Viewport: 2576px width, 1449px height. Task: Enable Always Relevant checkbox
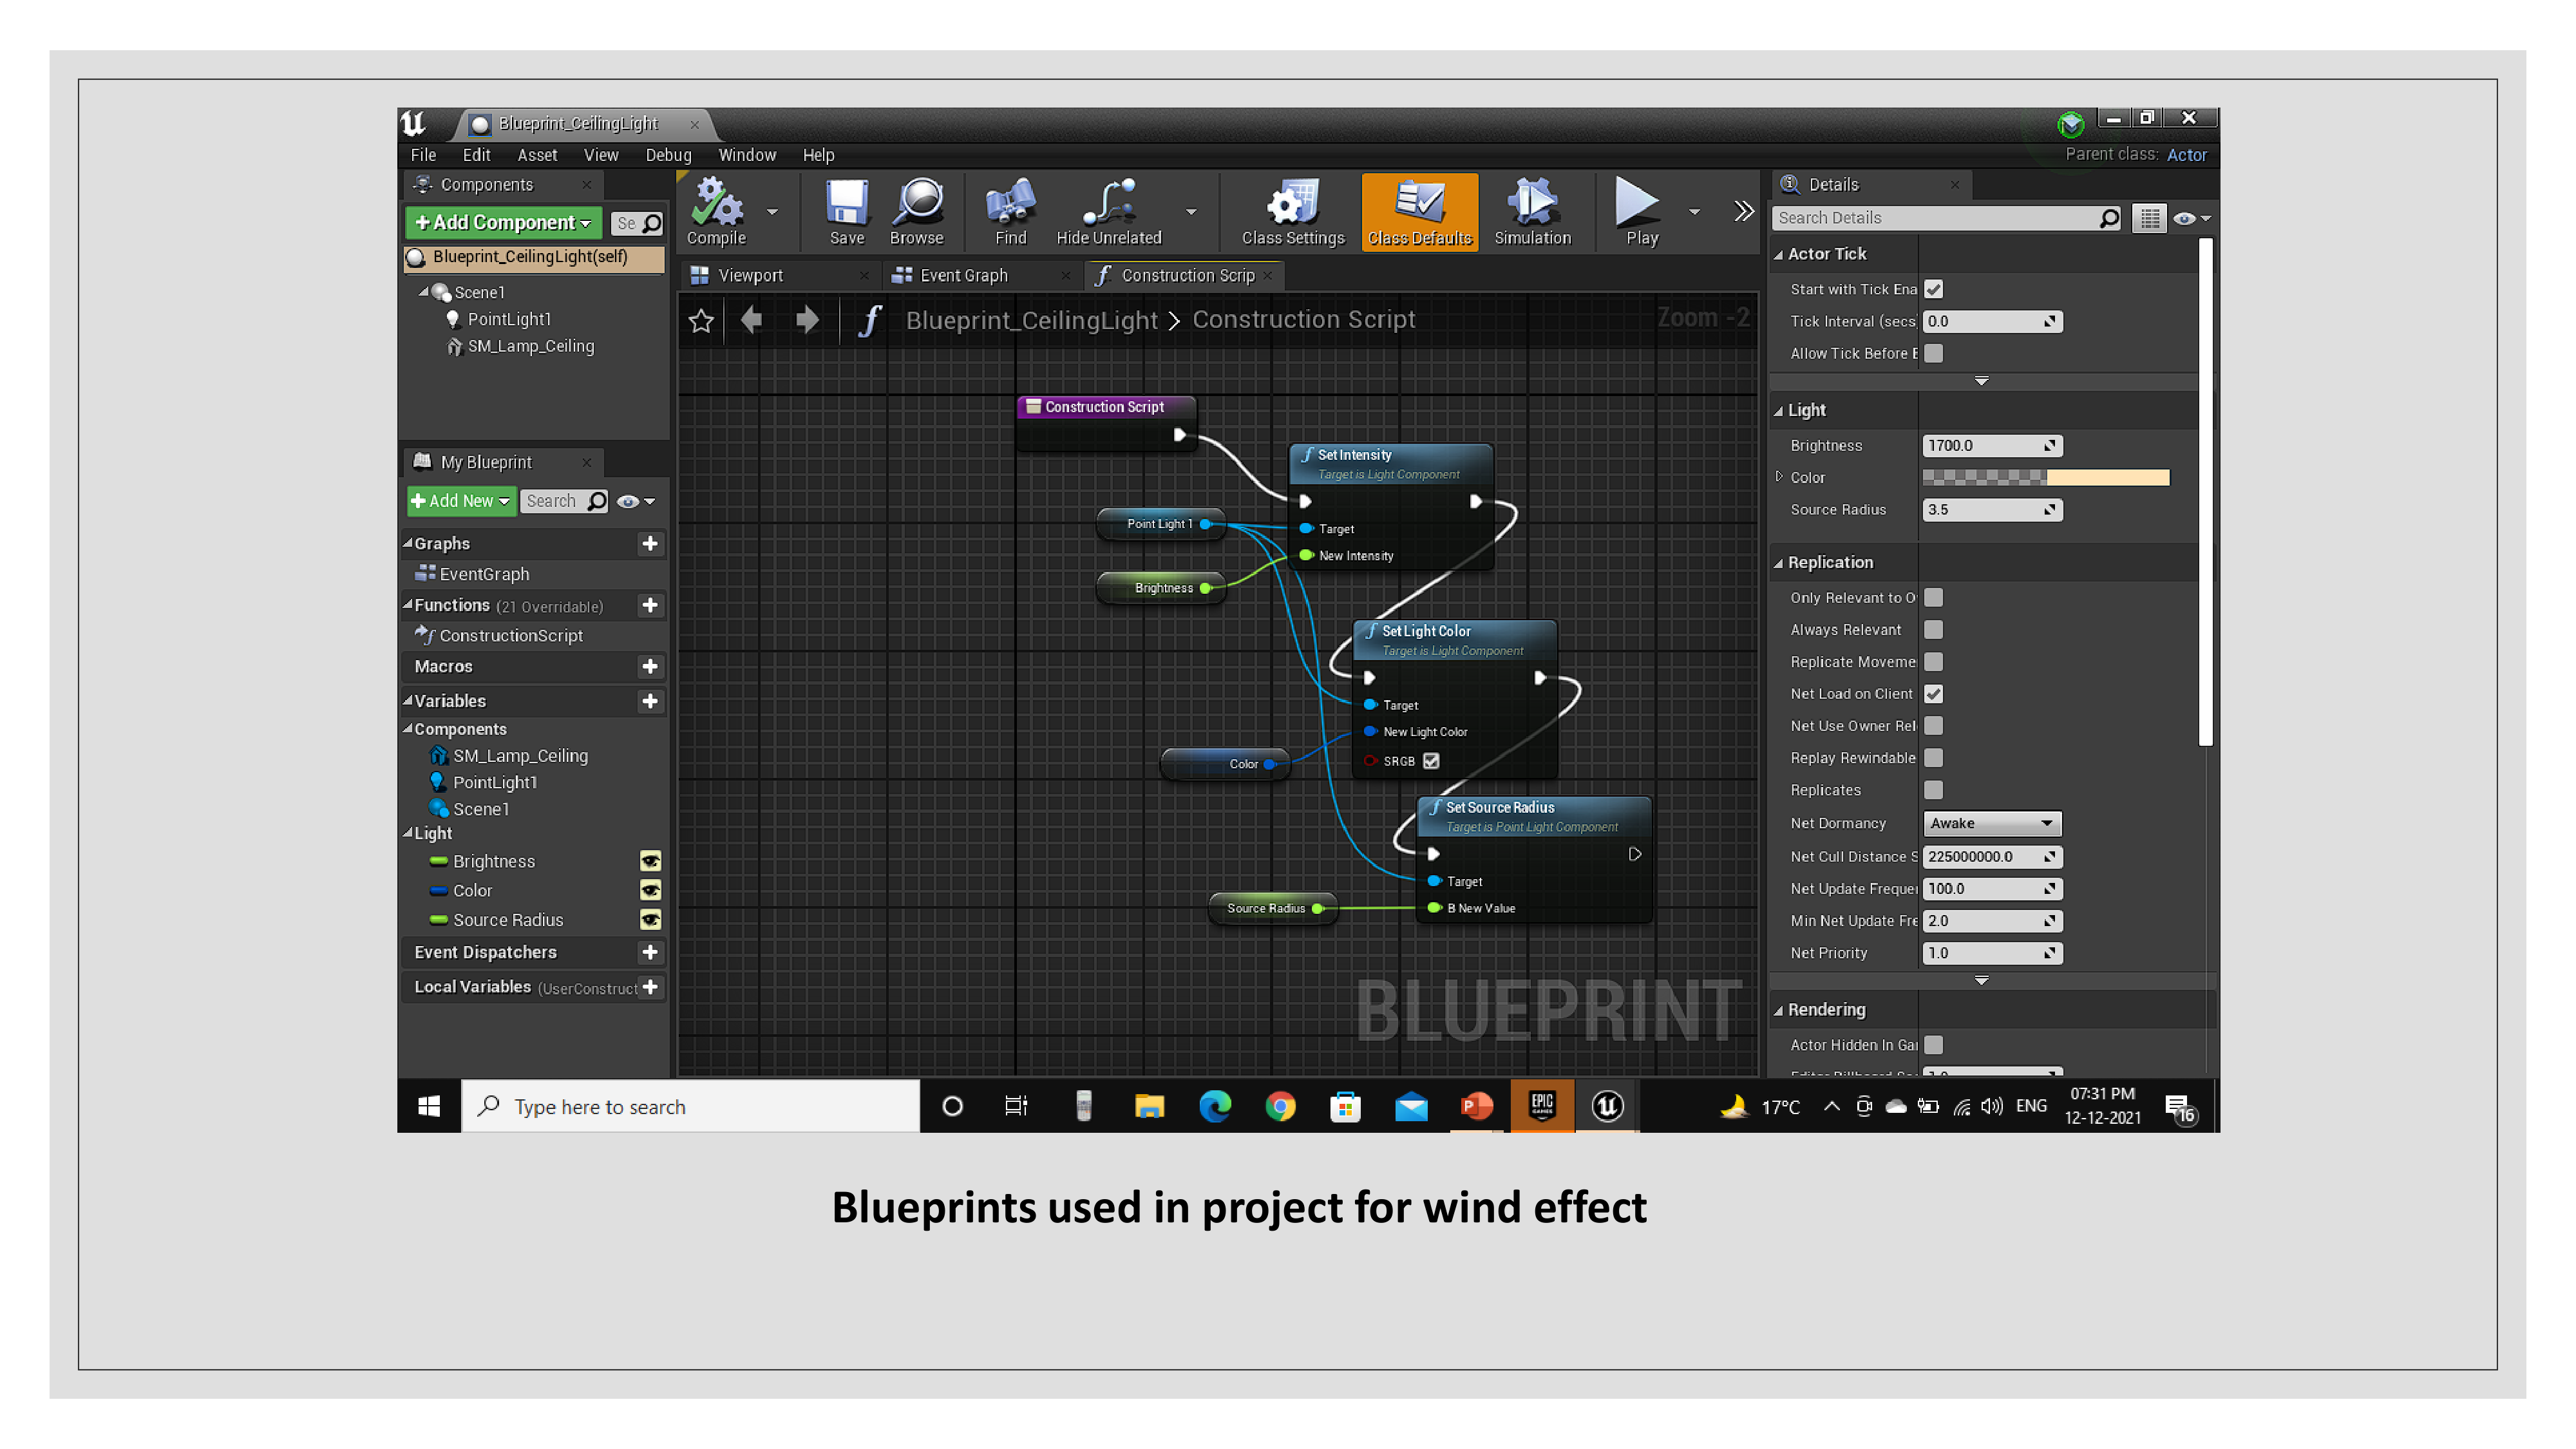coord(1933,630)
